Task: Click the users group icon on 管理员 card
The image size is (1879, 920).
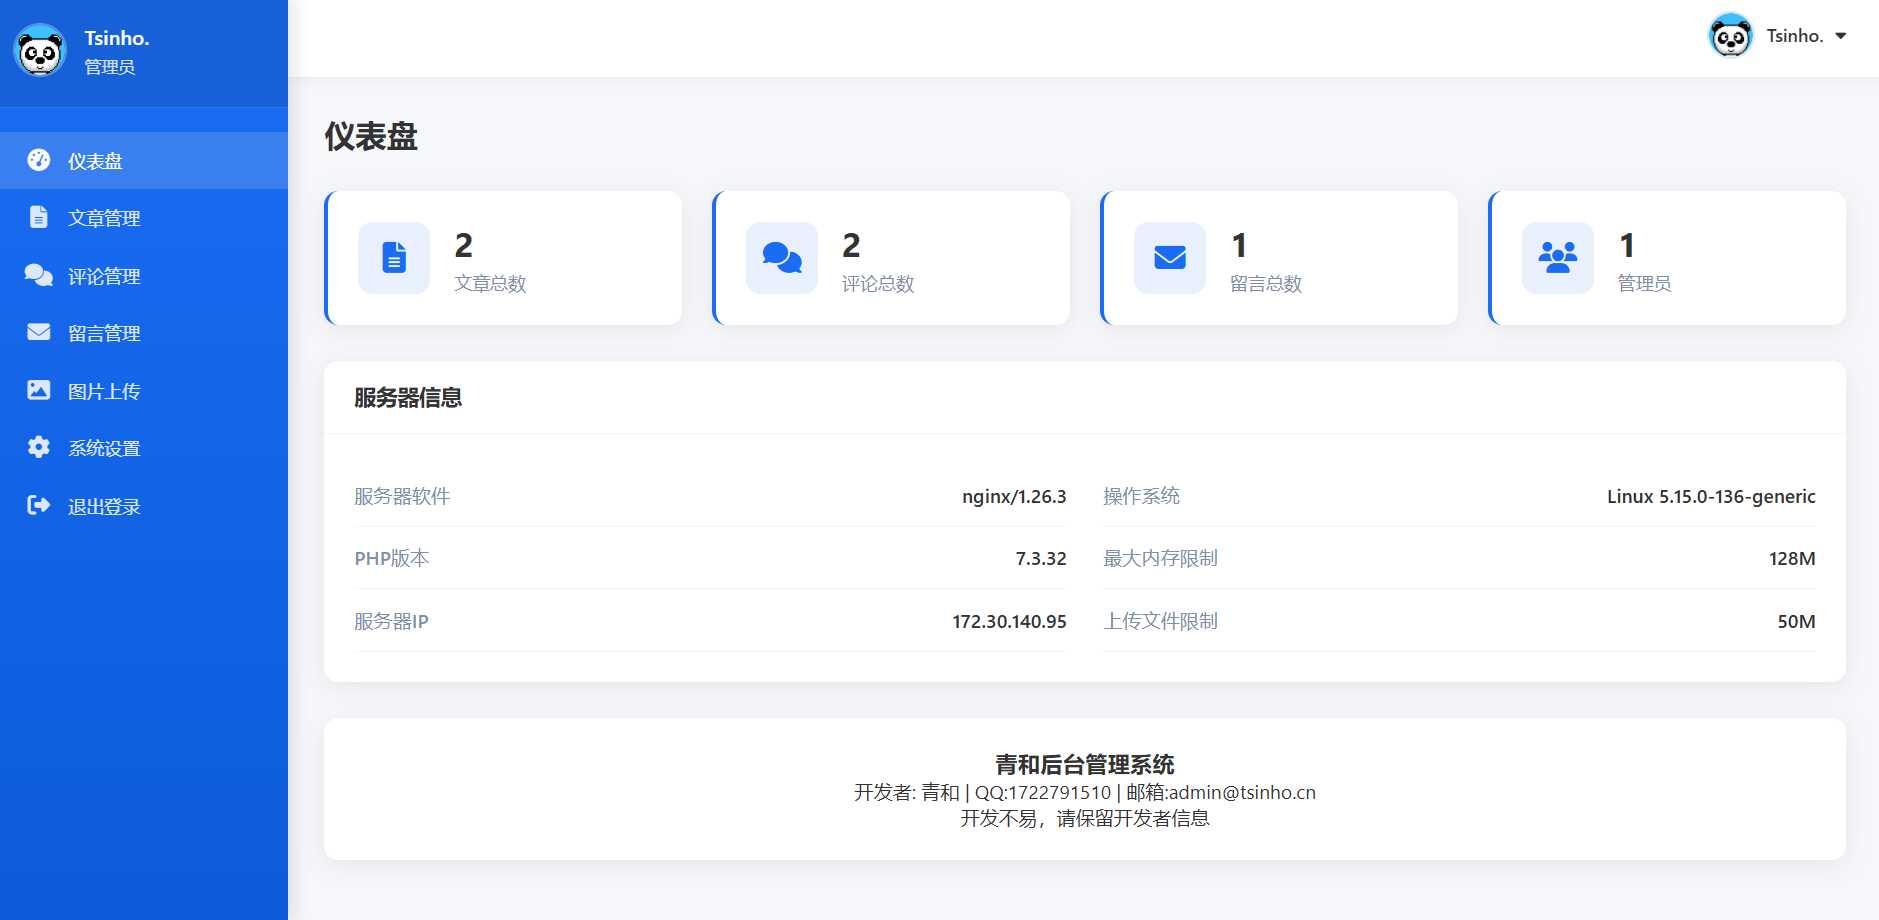Action: click(x=1557, y=257)
